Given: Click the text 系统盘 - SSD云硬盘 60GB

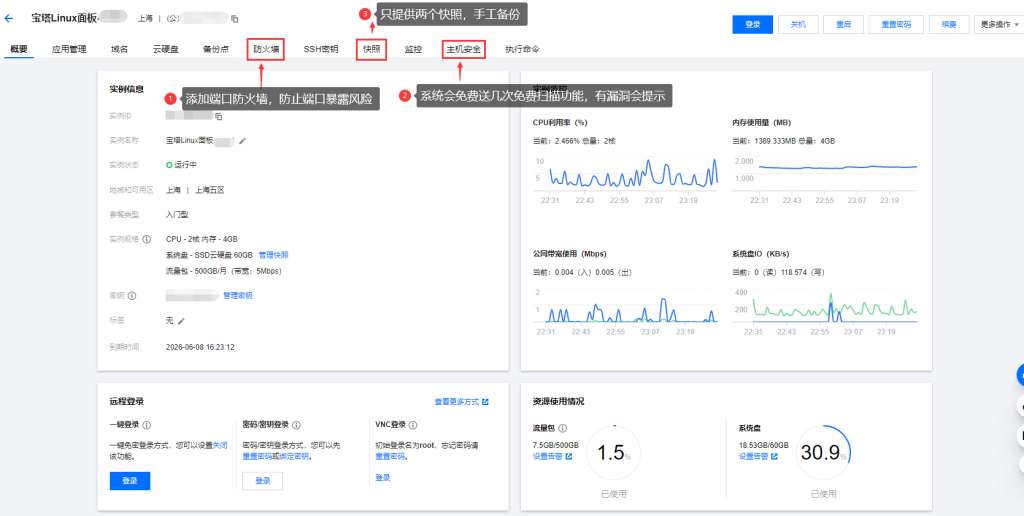Looking at the screenshot, I should tap(210, 255).
